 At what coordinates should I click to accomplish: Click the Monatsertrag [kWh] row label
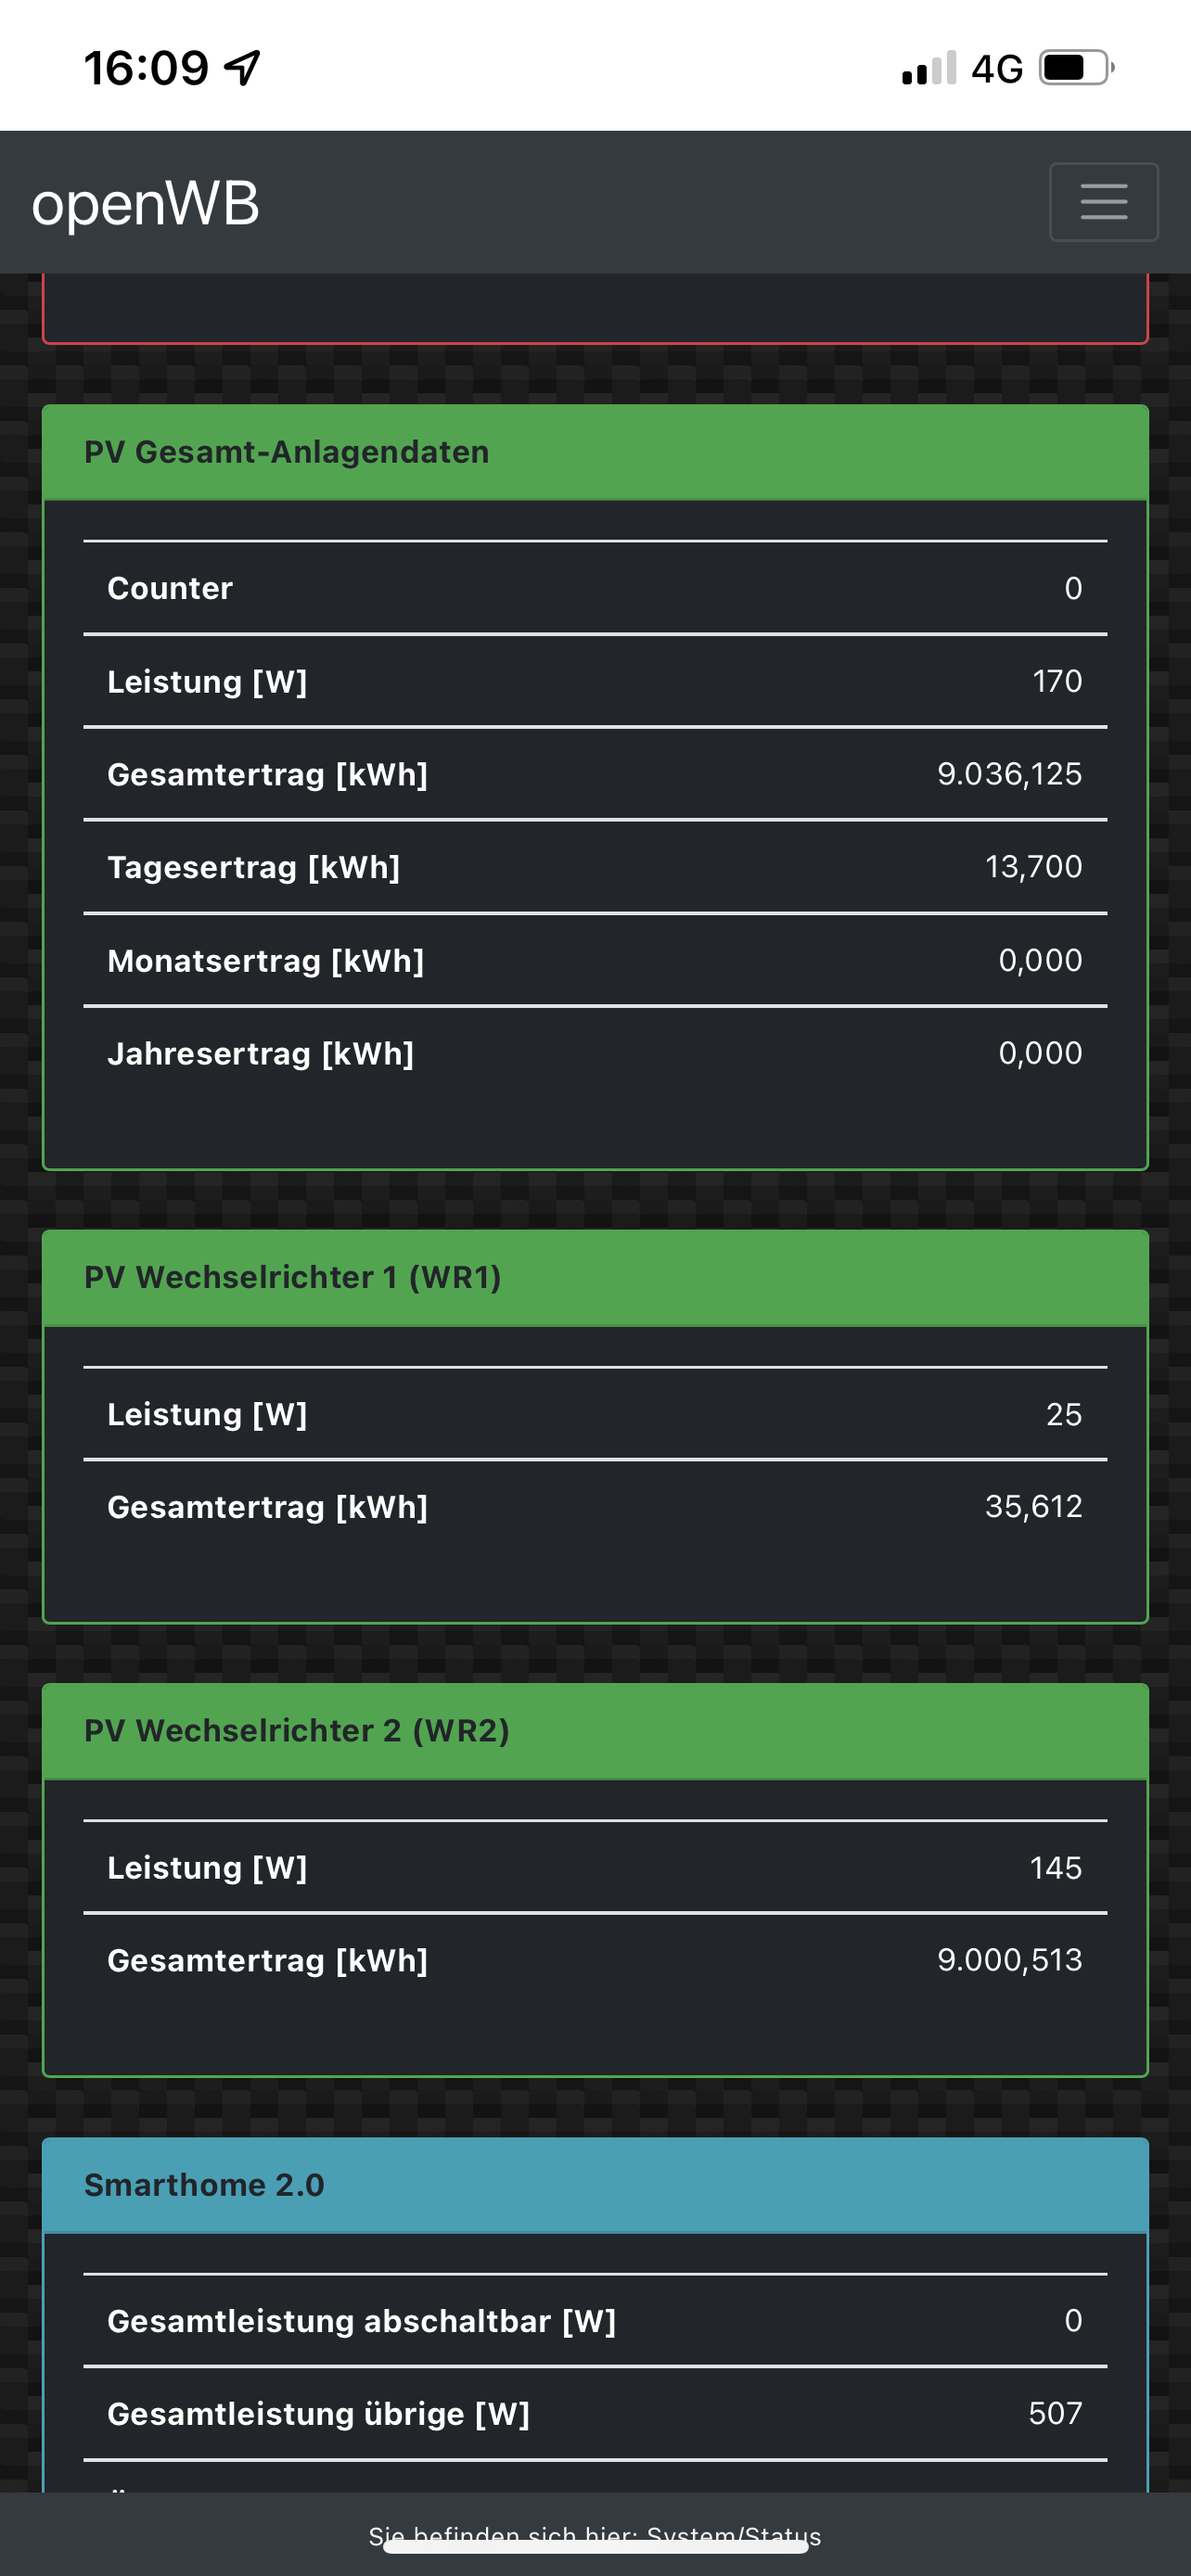coord(266,960)
